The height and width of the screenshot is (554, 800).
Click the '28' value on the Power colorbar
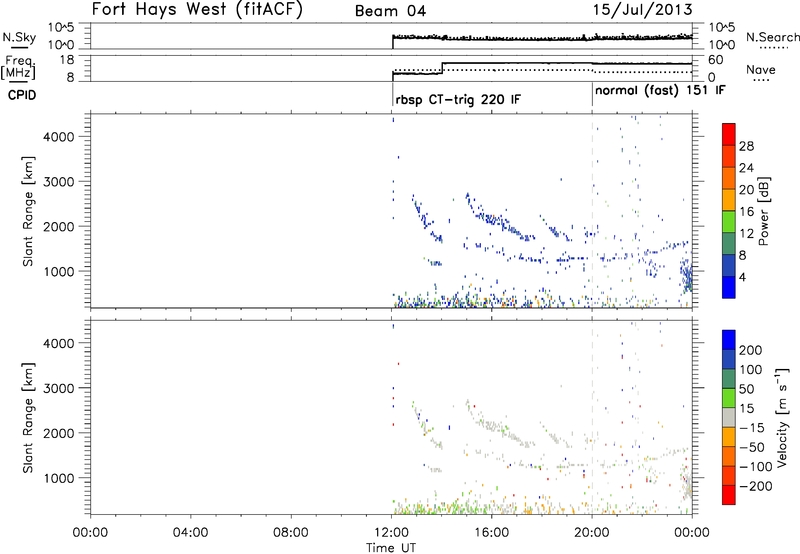[746, 146]
